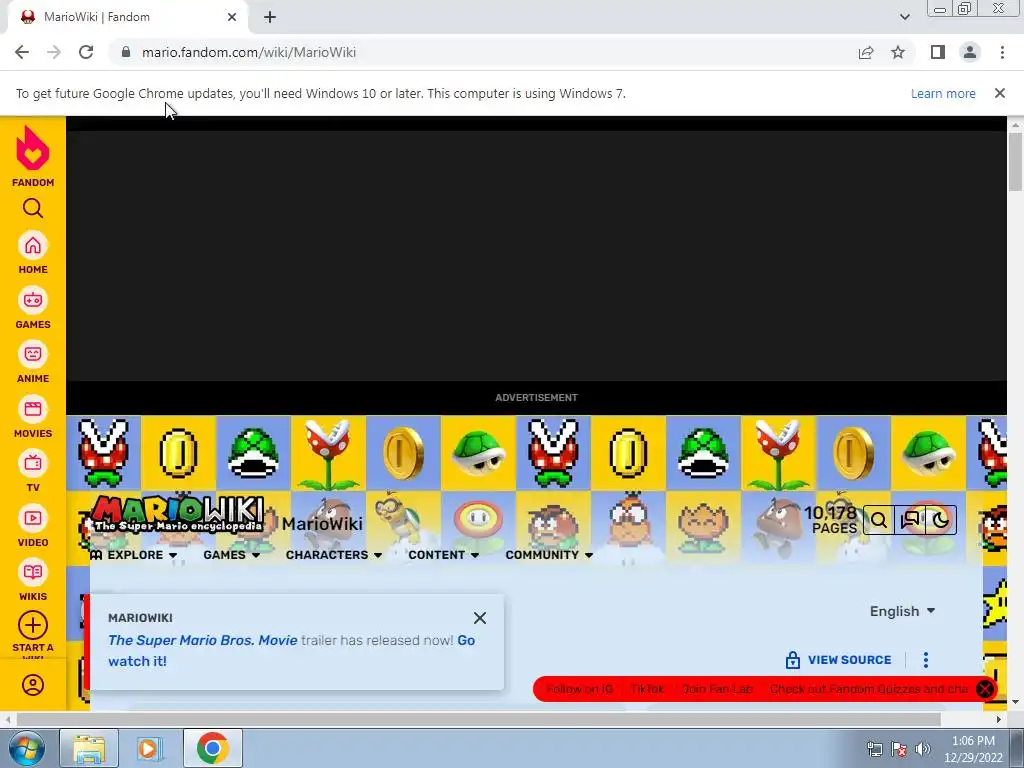Open the English language dropdown
This screenshot has height=768, width=1024.
pyautogui.click(x=903, y=611)
